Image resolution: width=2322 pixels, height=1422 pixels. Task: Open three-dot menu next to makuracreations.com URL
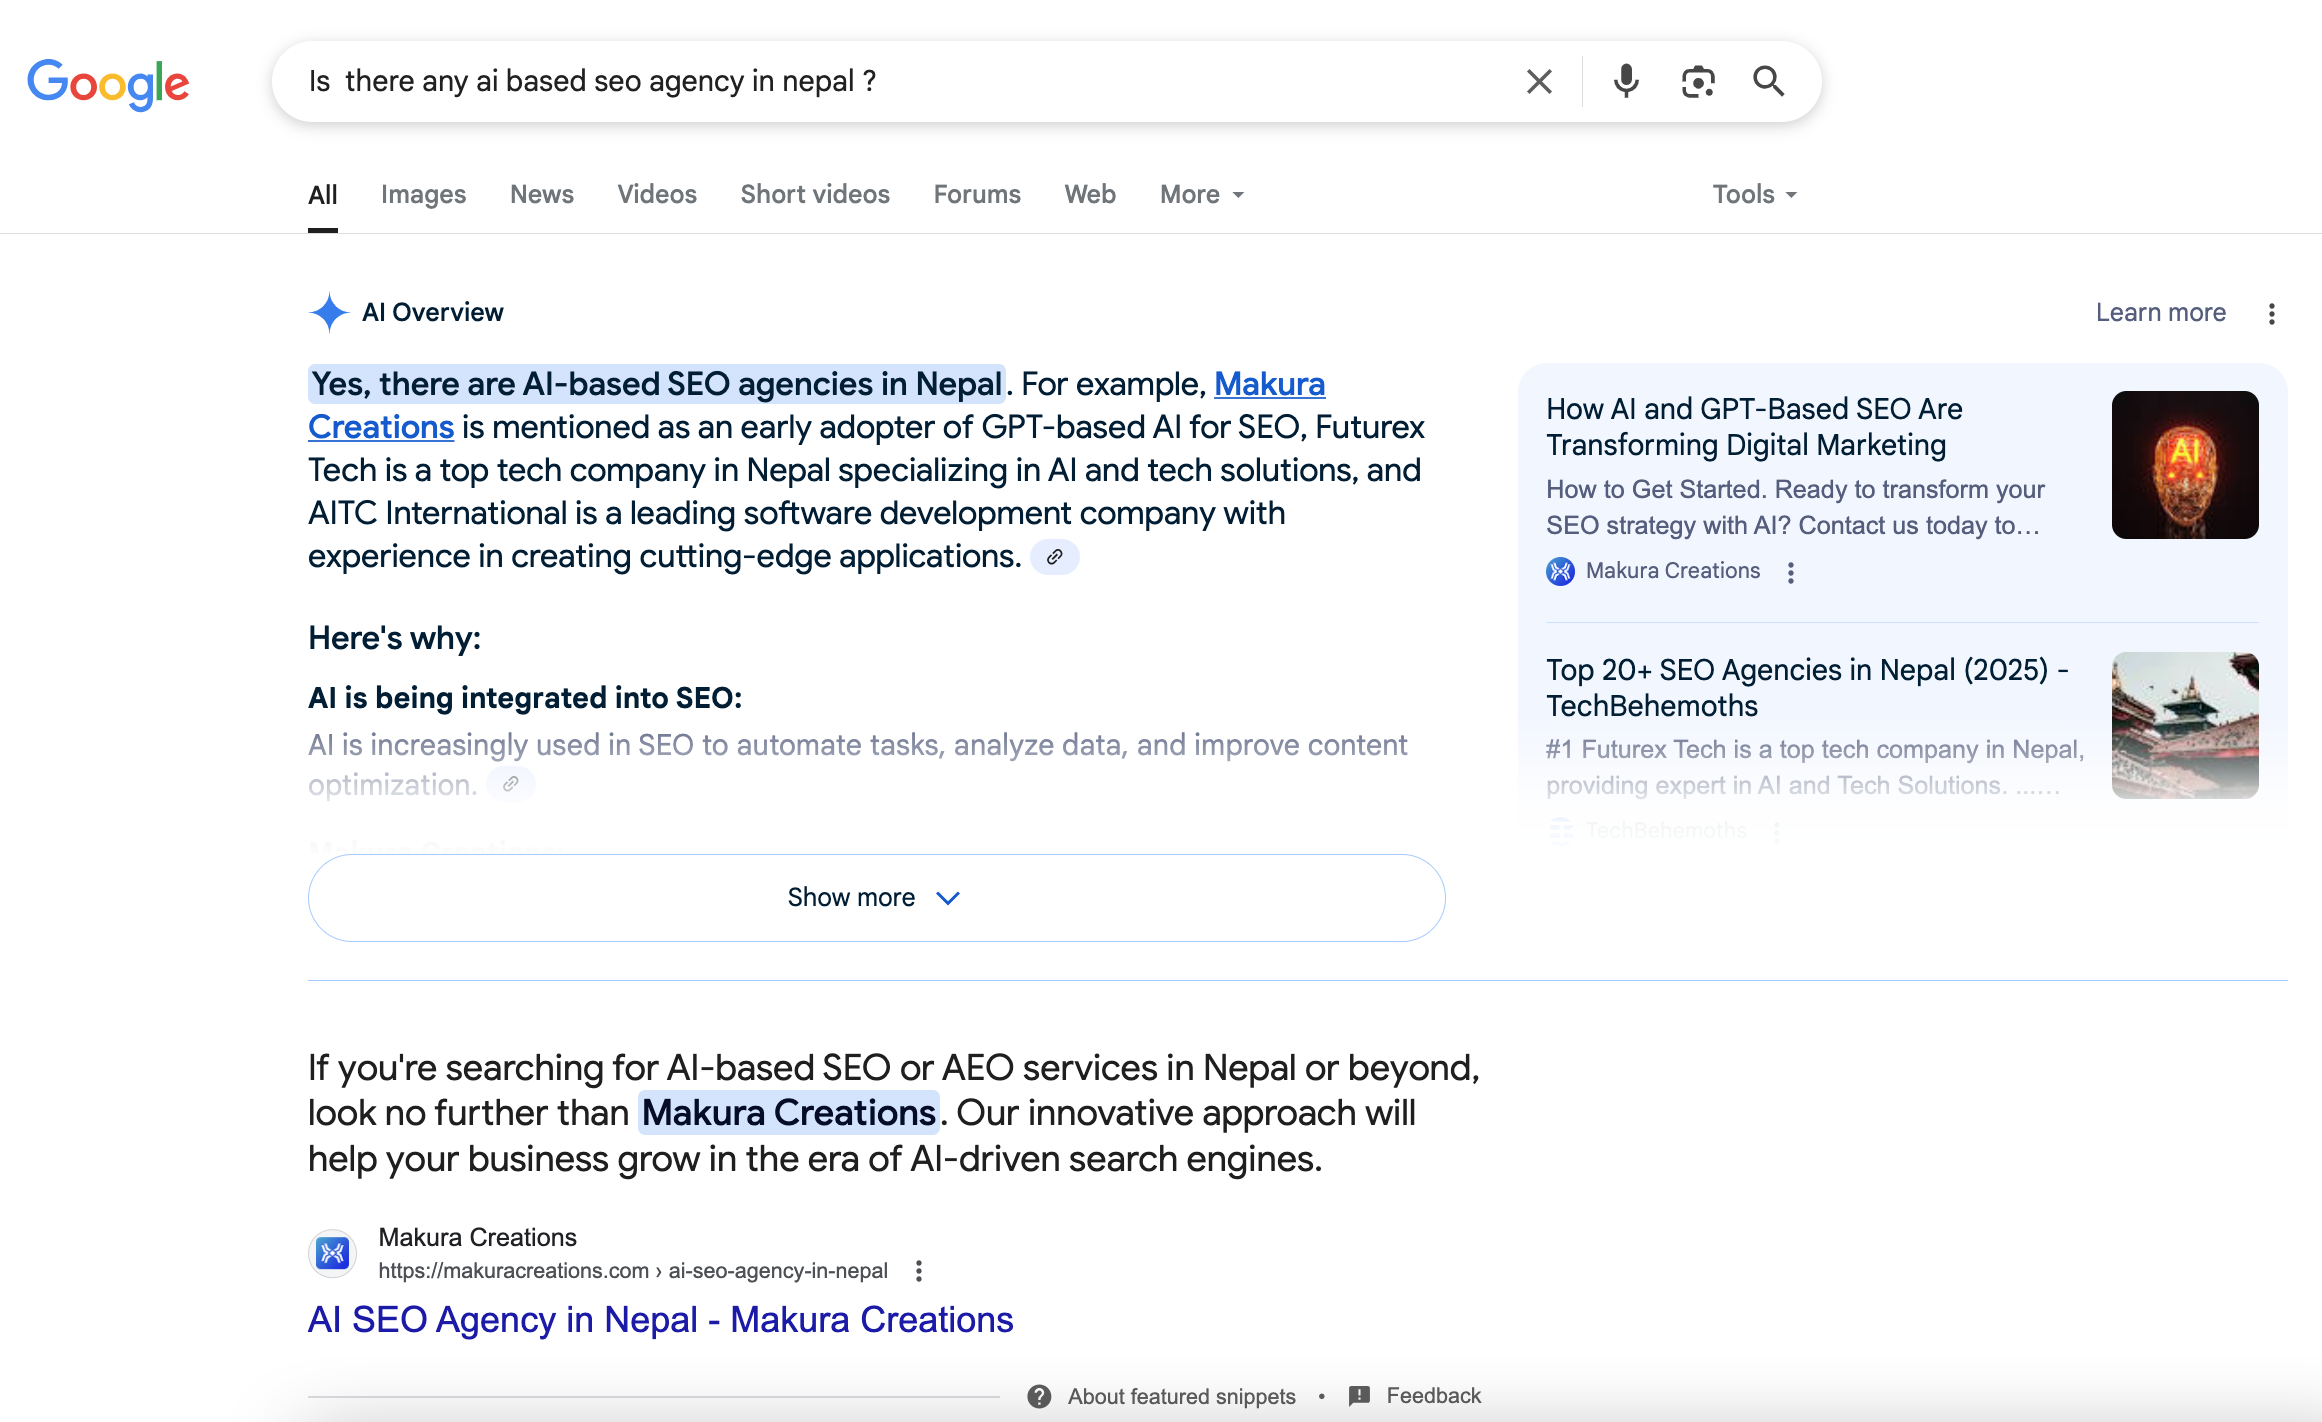[x=919, y=1271]
